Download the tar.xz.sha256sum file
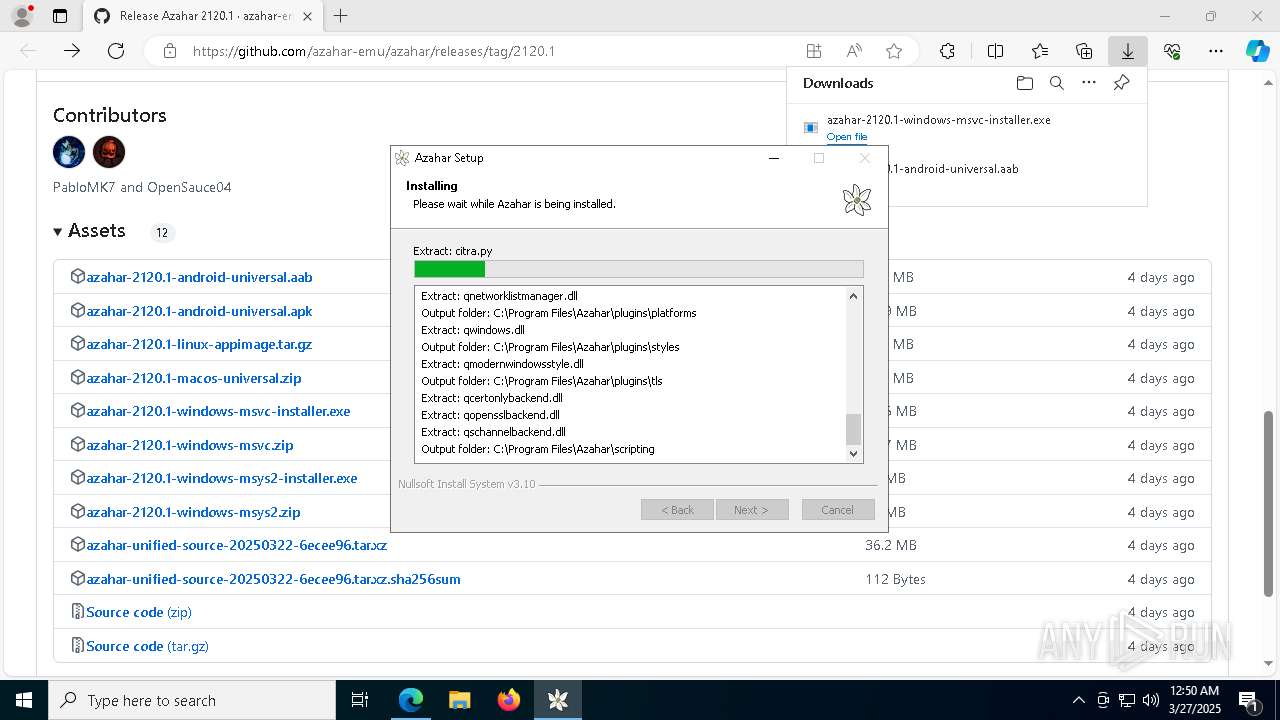The height and width of the screenshot is (720, 1280). click(x=273, y=579)
